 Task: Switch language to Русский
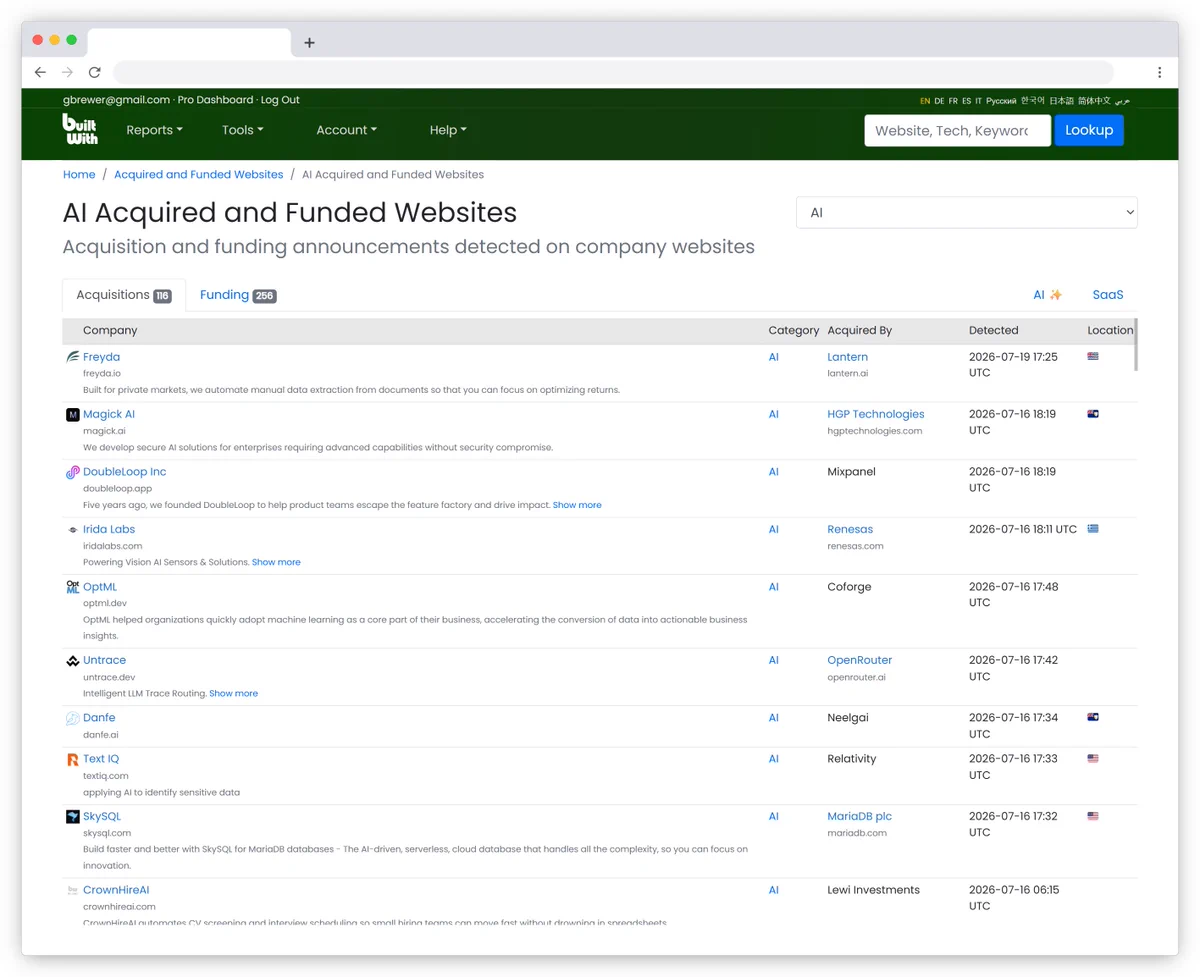click(1001, 101)
